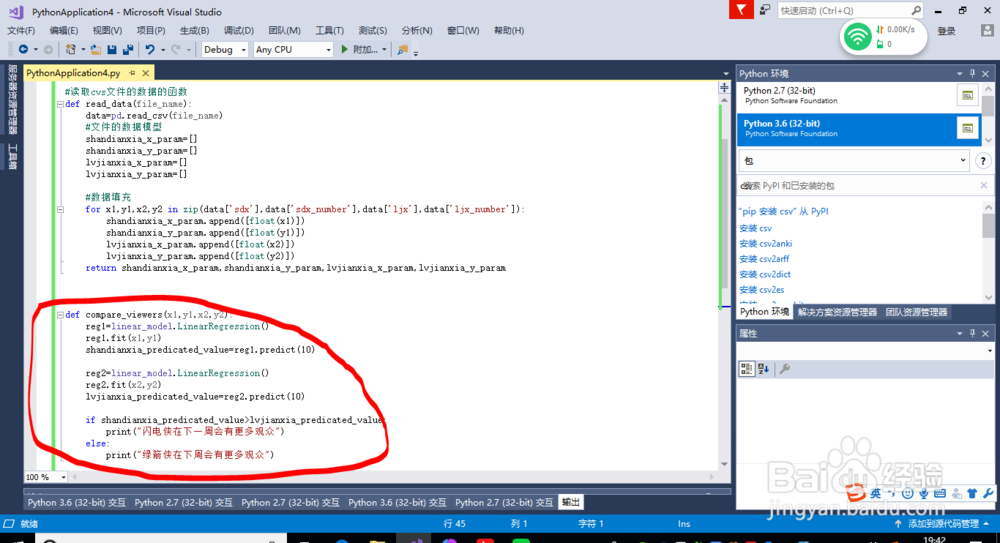Click the help question mark button
The height and width of the screenshot is (543, 1000).
[x=983, y=161]
